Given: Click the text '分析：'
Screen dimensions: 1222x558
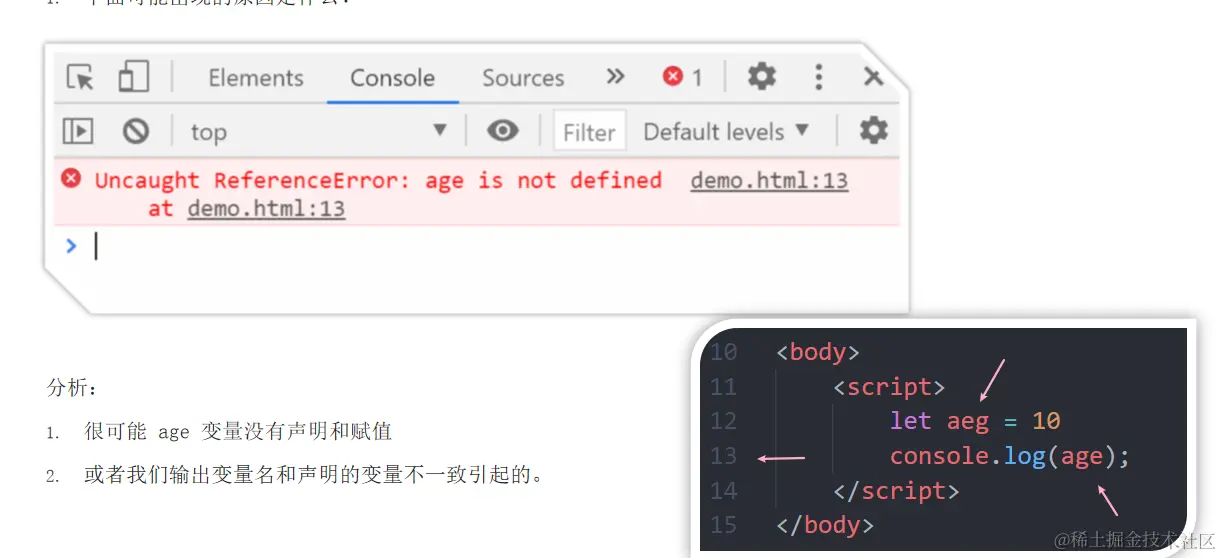Looking at the screenshot, I should pos(73,388).
